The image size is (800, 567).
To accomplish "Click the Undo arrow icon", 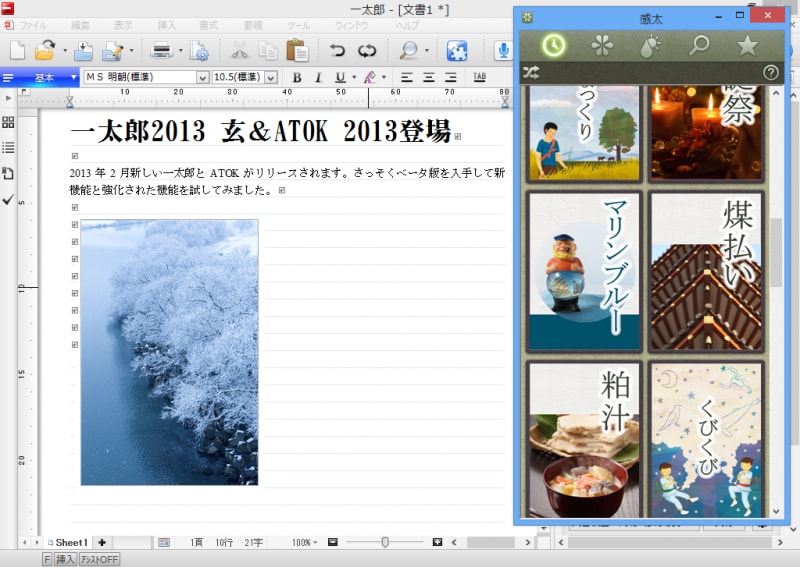I will [x=337, y=50].
